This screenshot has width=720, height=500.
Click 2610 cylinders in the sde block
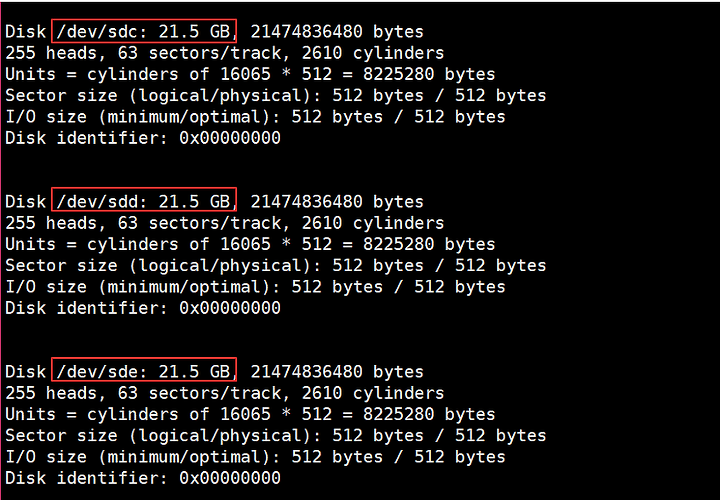point(373,393)
